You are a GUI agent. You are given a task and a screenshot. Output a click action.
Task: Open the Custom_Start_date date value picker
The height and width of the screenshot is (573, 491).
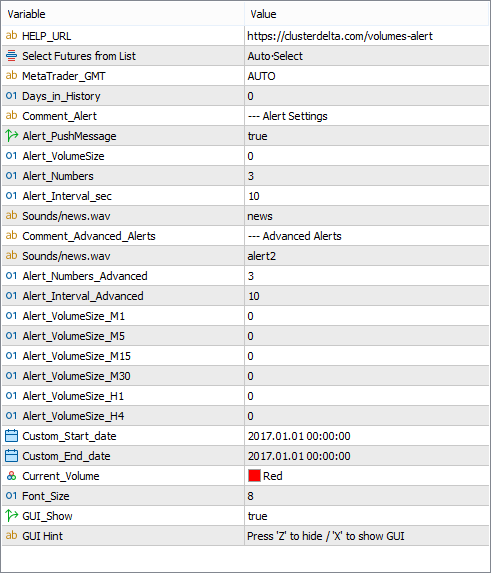[x=367, y=436]
